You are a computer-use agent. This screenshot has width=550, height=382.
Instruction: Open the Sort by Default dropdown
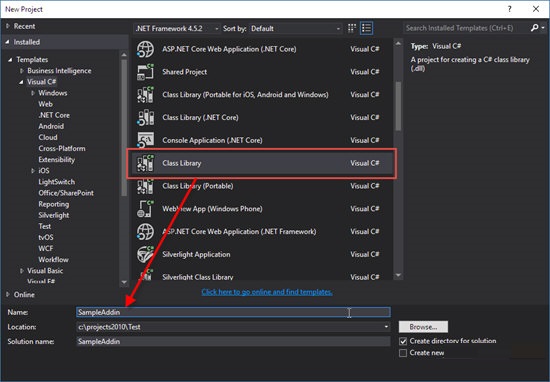[295, 28]
